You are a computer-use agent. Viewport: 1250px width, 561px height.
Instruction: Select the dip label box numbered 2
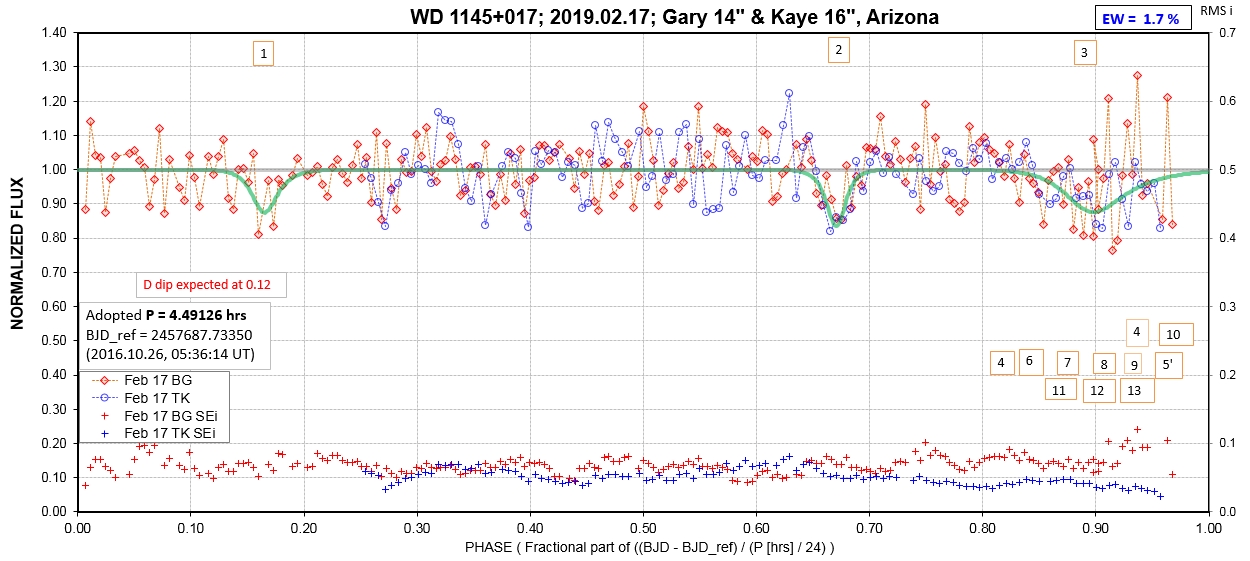[x=838, y=51]
